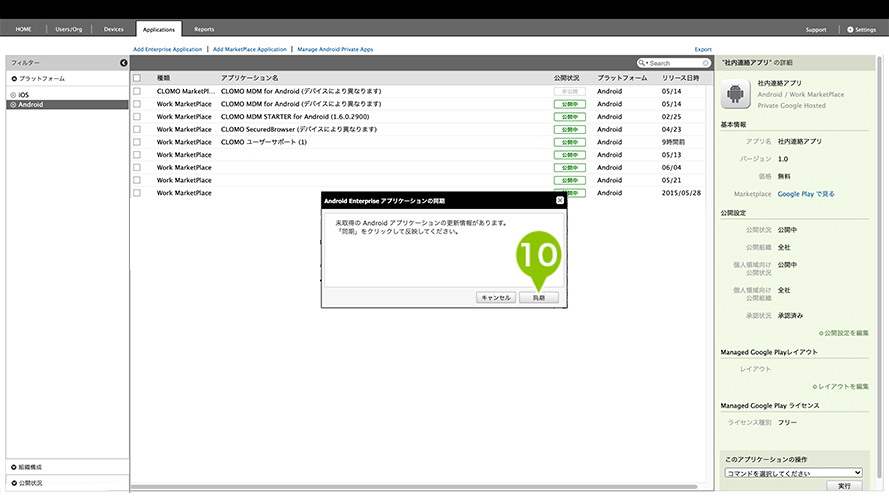Click キャンセル in the sync dialog

click(x=496, y=298)
